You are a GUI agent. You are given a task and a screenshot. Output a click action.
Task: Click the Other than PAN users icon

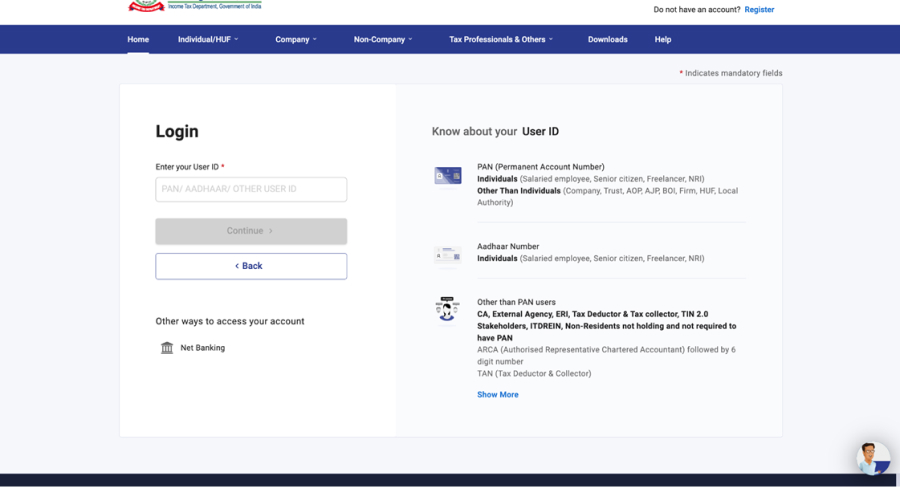click(x=447, y=309)
